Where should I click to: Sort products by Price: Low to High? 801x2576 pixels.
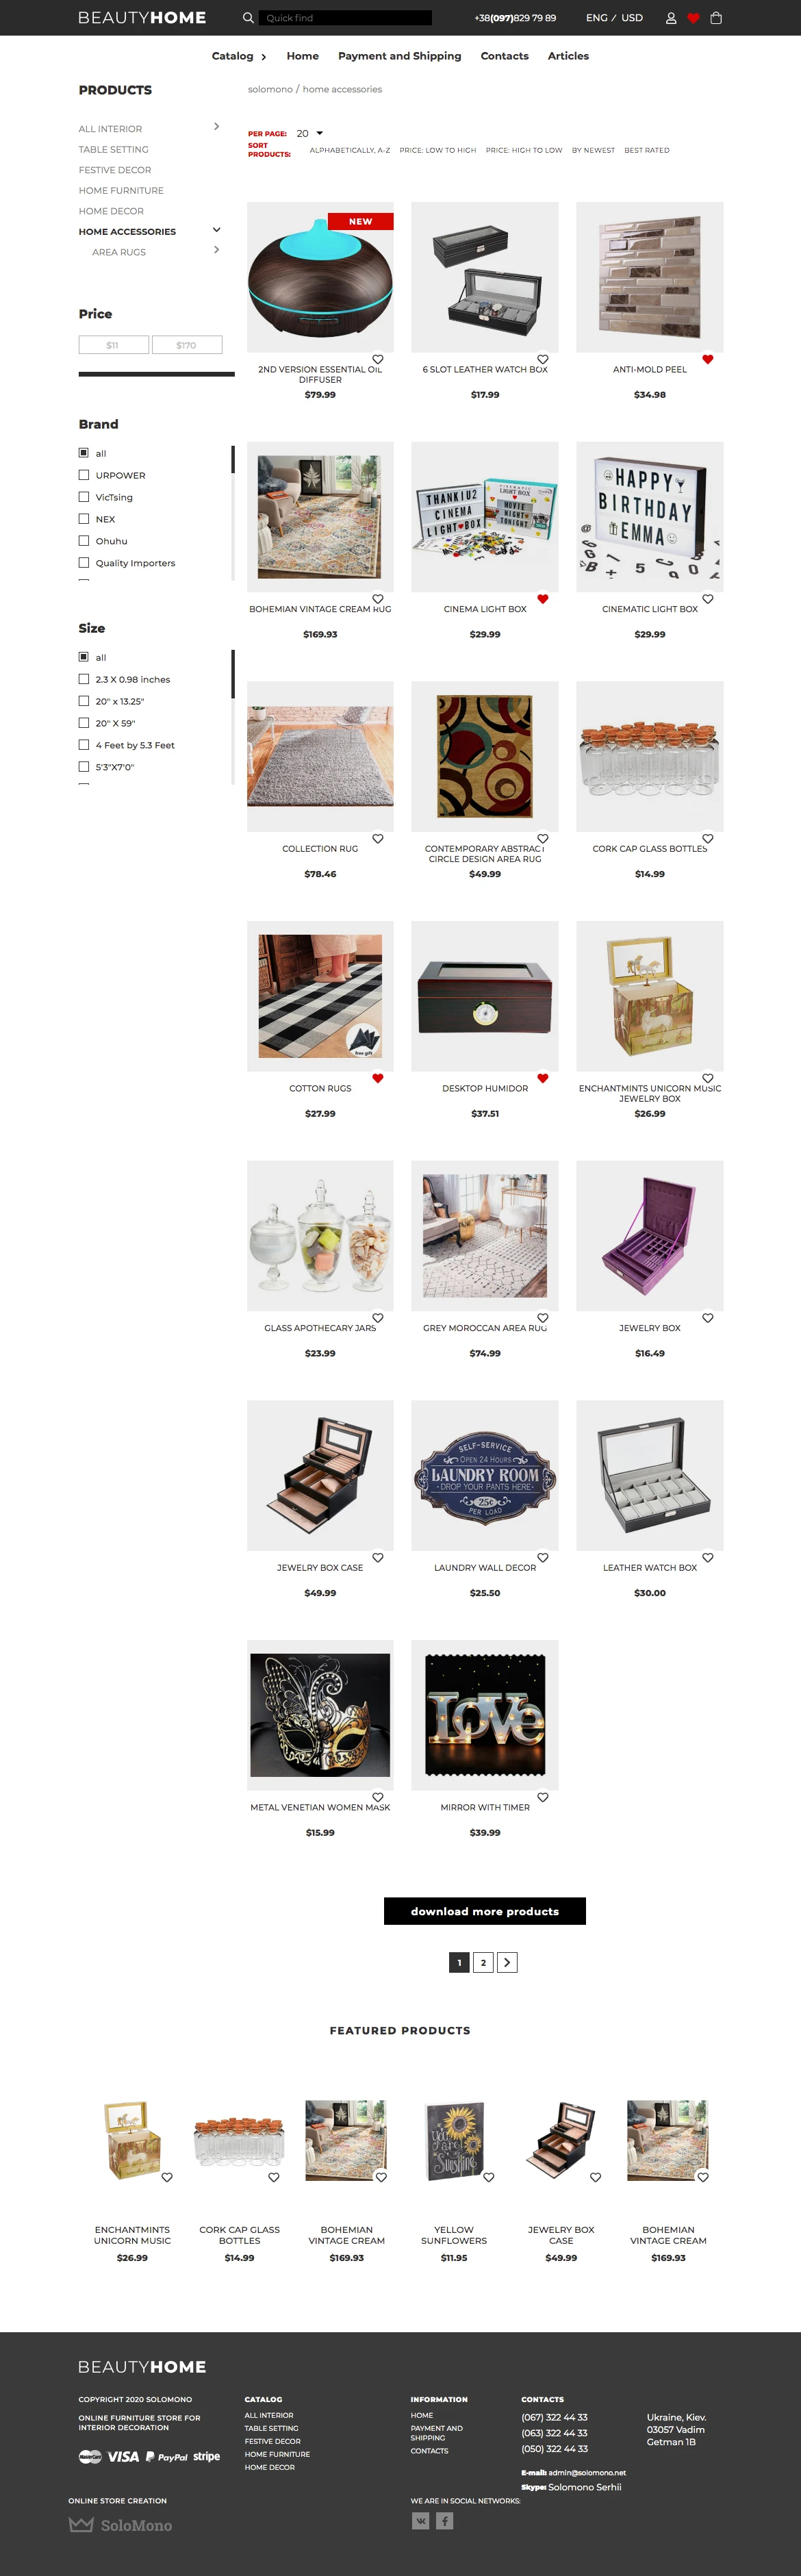click(x=438, y=150)
